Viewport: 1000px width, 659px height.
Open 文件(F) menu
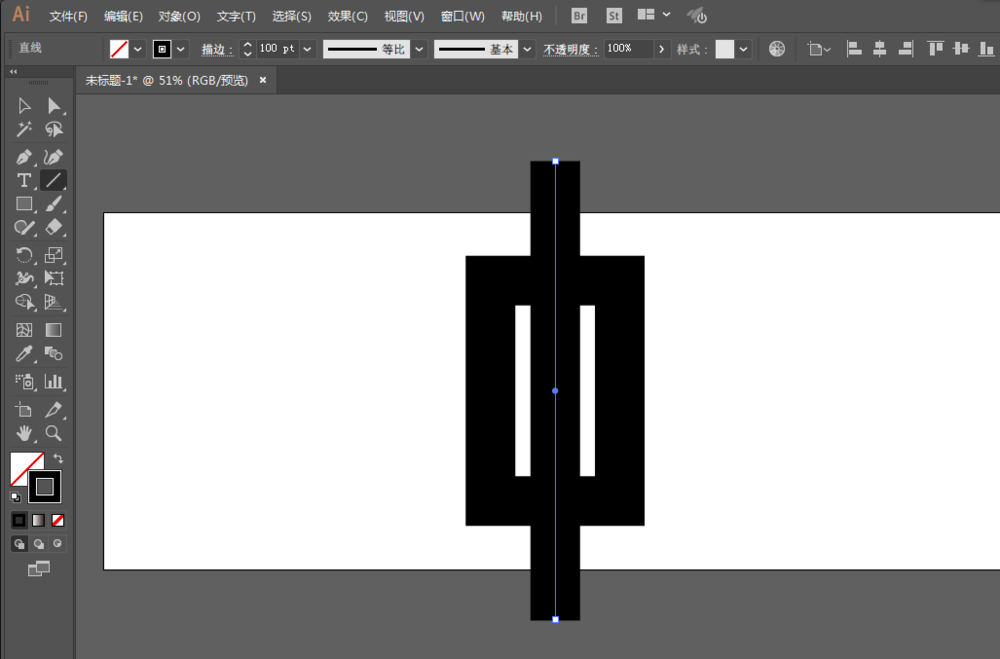tap(68, 17)
